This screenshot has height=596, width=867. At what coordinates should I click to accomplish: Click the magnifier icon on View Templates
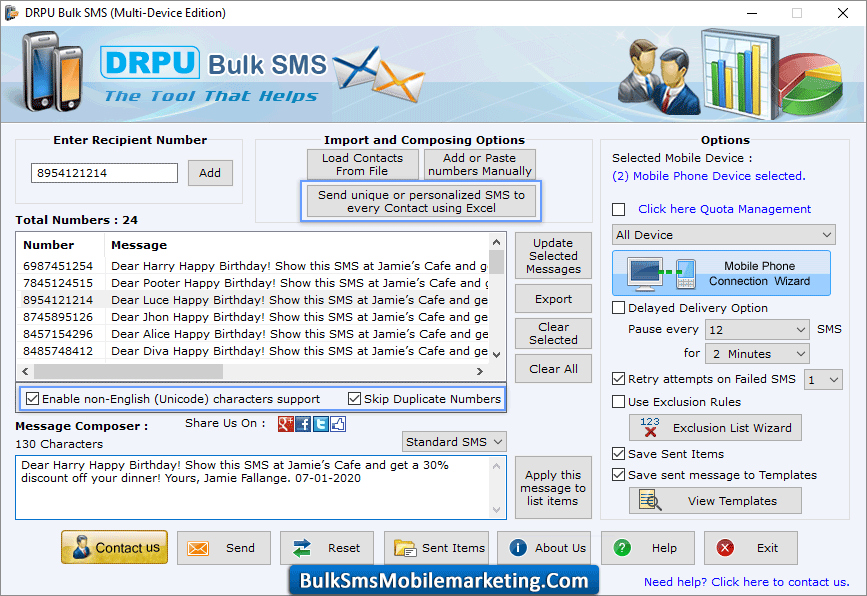click(x=650, y=500)
